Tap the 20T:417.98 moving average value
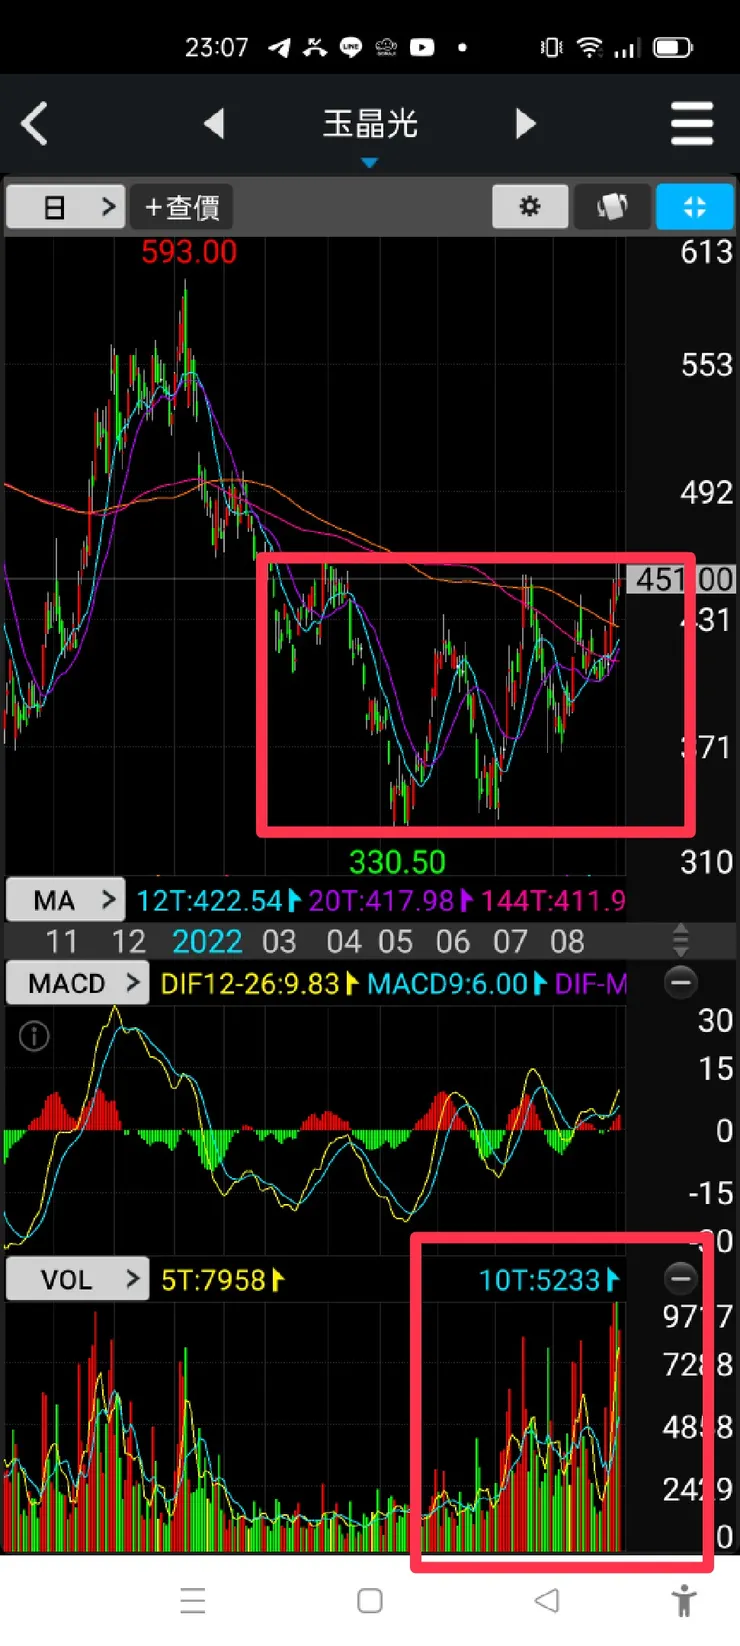This screenshot has width=740, height=1646. [381, 901]
